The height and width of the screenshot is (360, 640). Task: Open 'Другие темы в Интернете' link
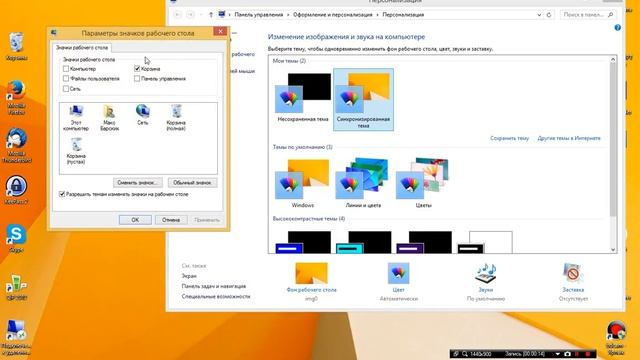(569, 138)
